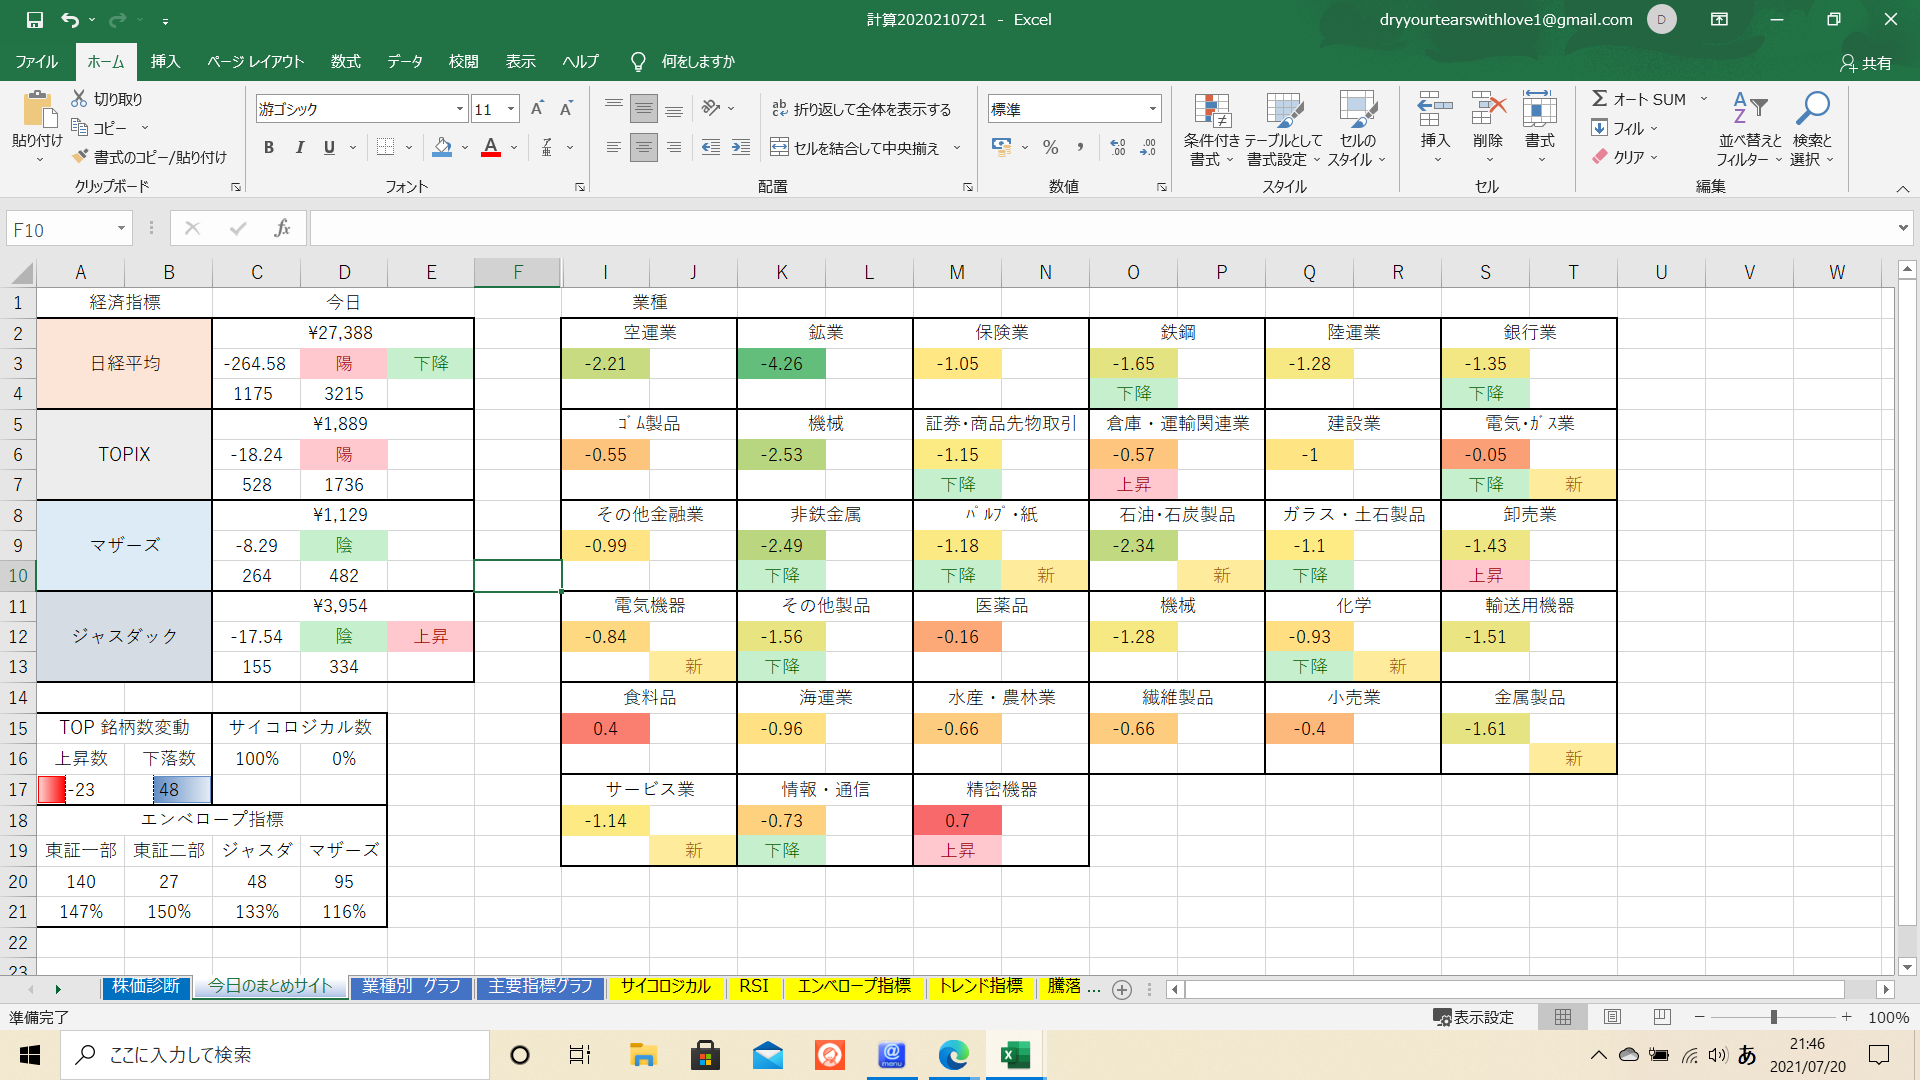
Task: Open the number format combo box
Action: click(1153, 109)
